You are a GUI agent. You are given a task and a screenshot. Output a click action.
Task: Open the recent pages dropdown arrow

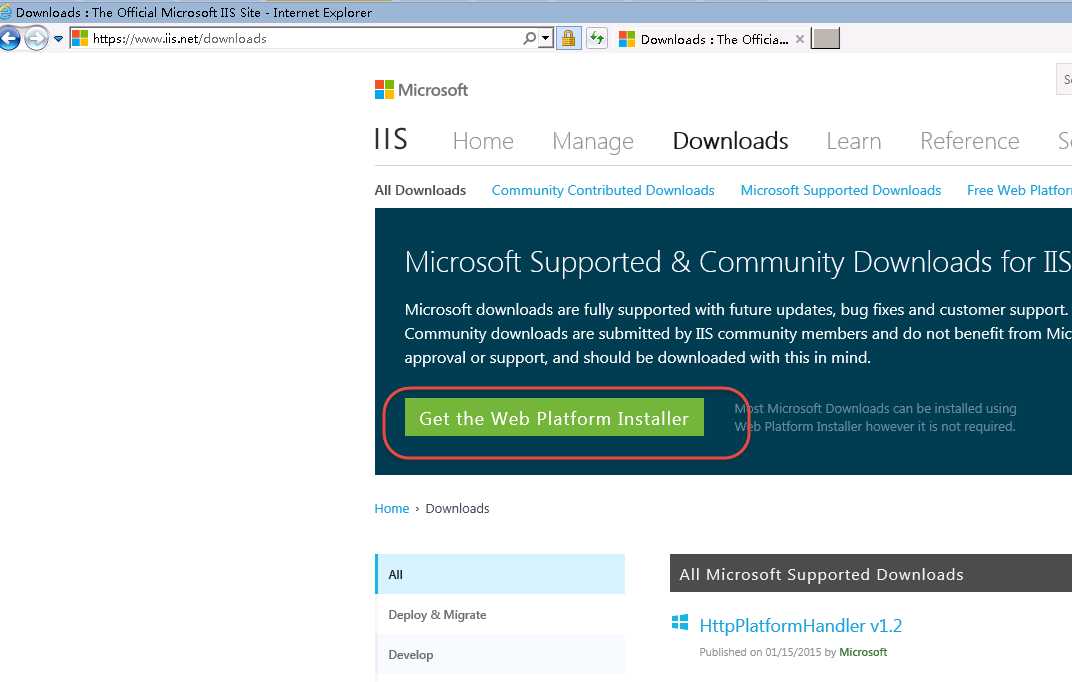59,39
